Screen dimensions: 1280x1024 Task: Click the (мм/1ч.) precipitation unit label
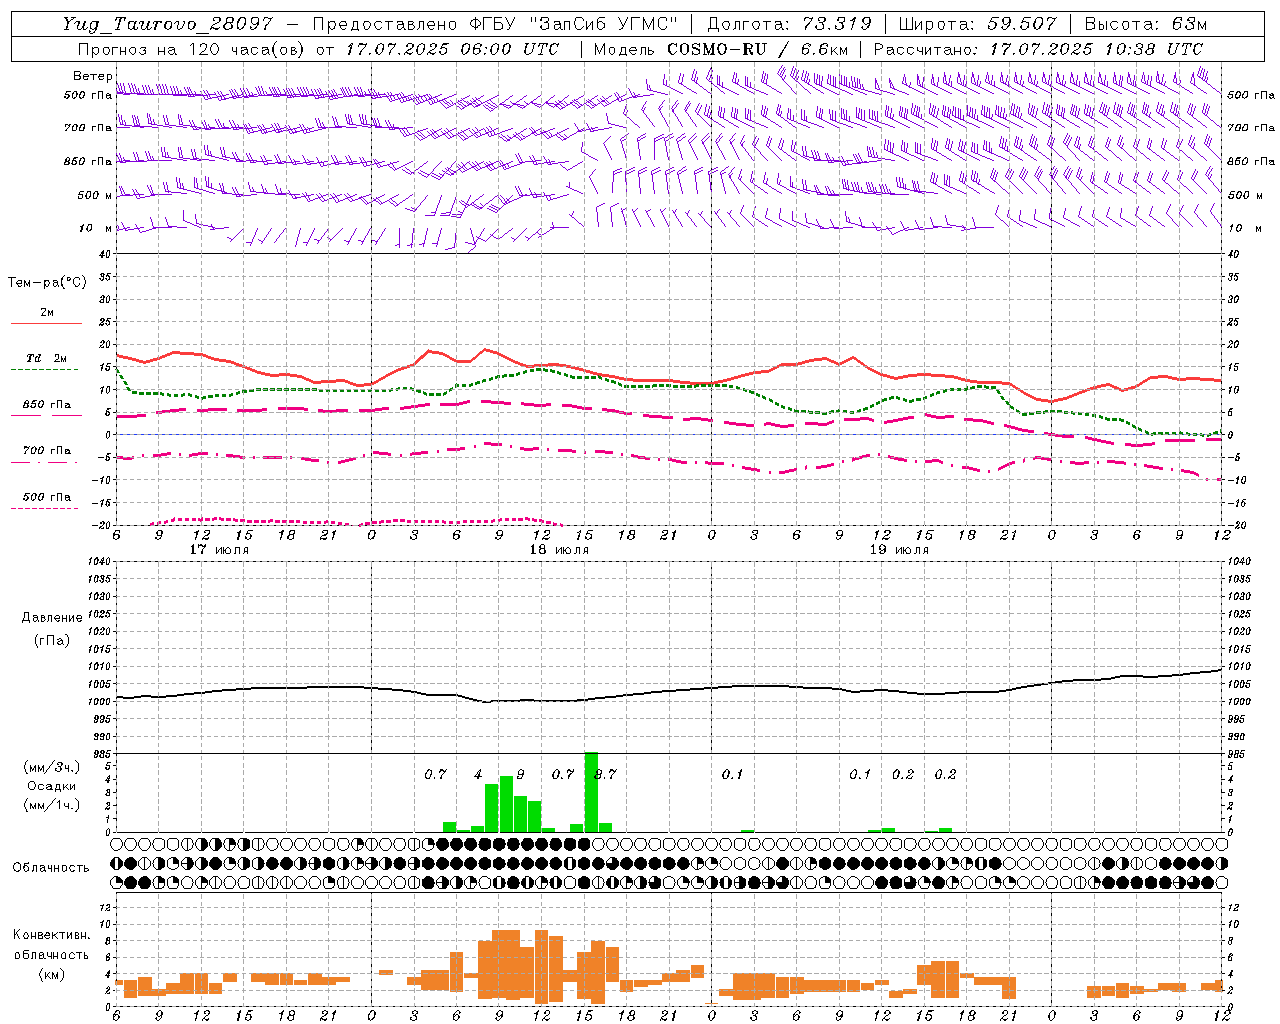[x=52, y=805]
